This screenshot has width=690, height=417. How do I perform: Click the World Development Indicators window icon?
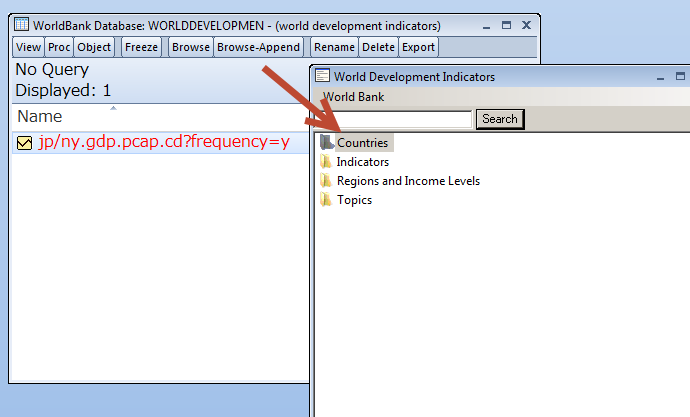pos(322,76)
